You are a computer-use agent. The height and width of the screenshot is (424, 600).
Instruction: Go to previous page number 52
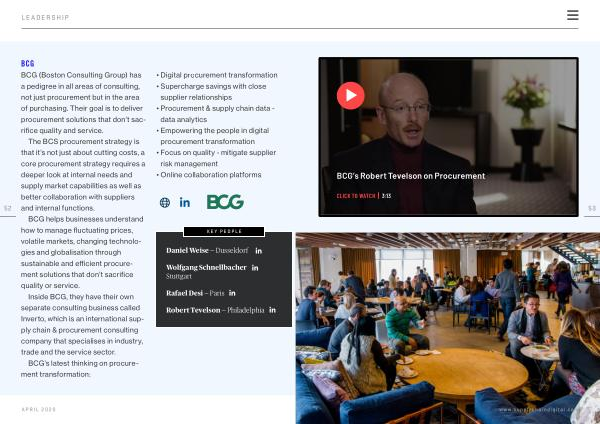coord(8,209)
